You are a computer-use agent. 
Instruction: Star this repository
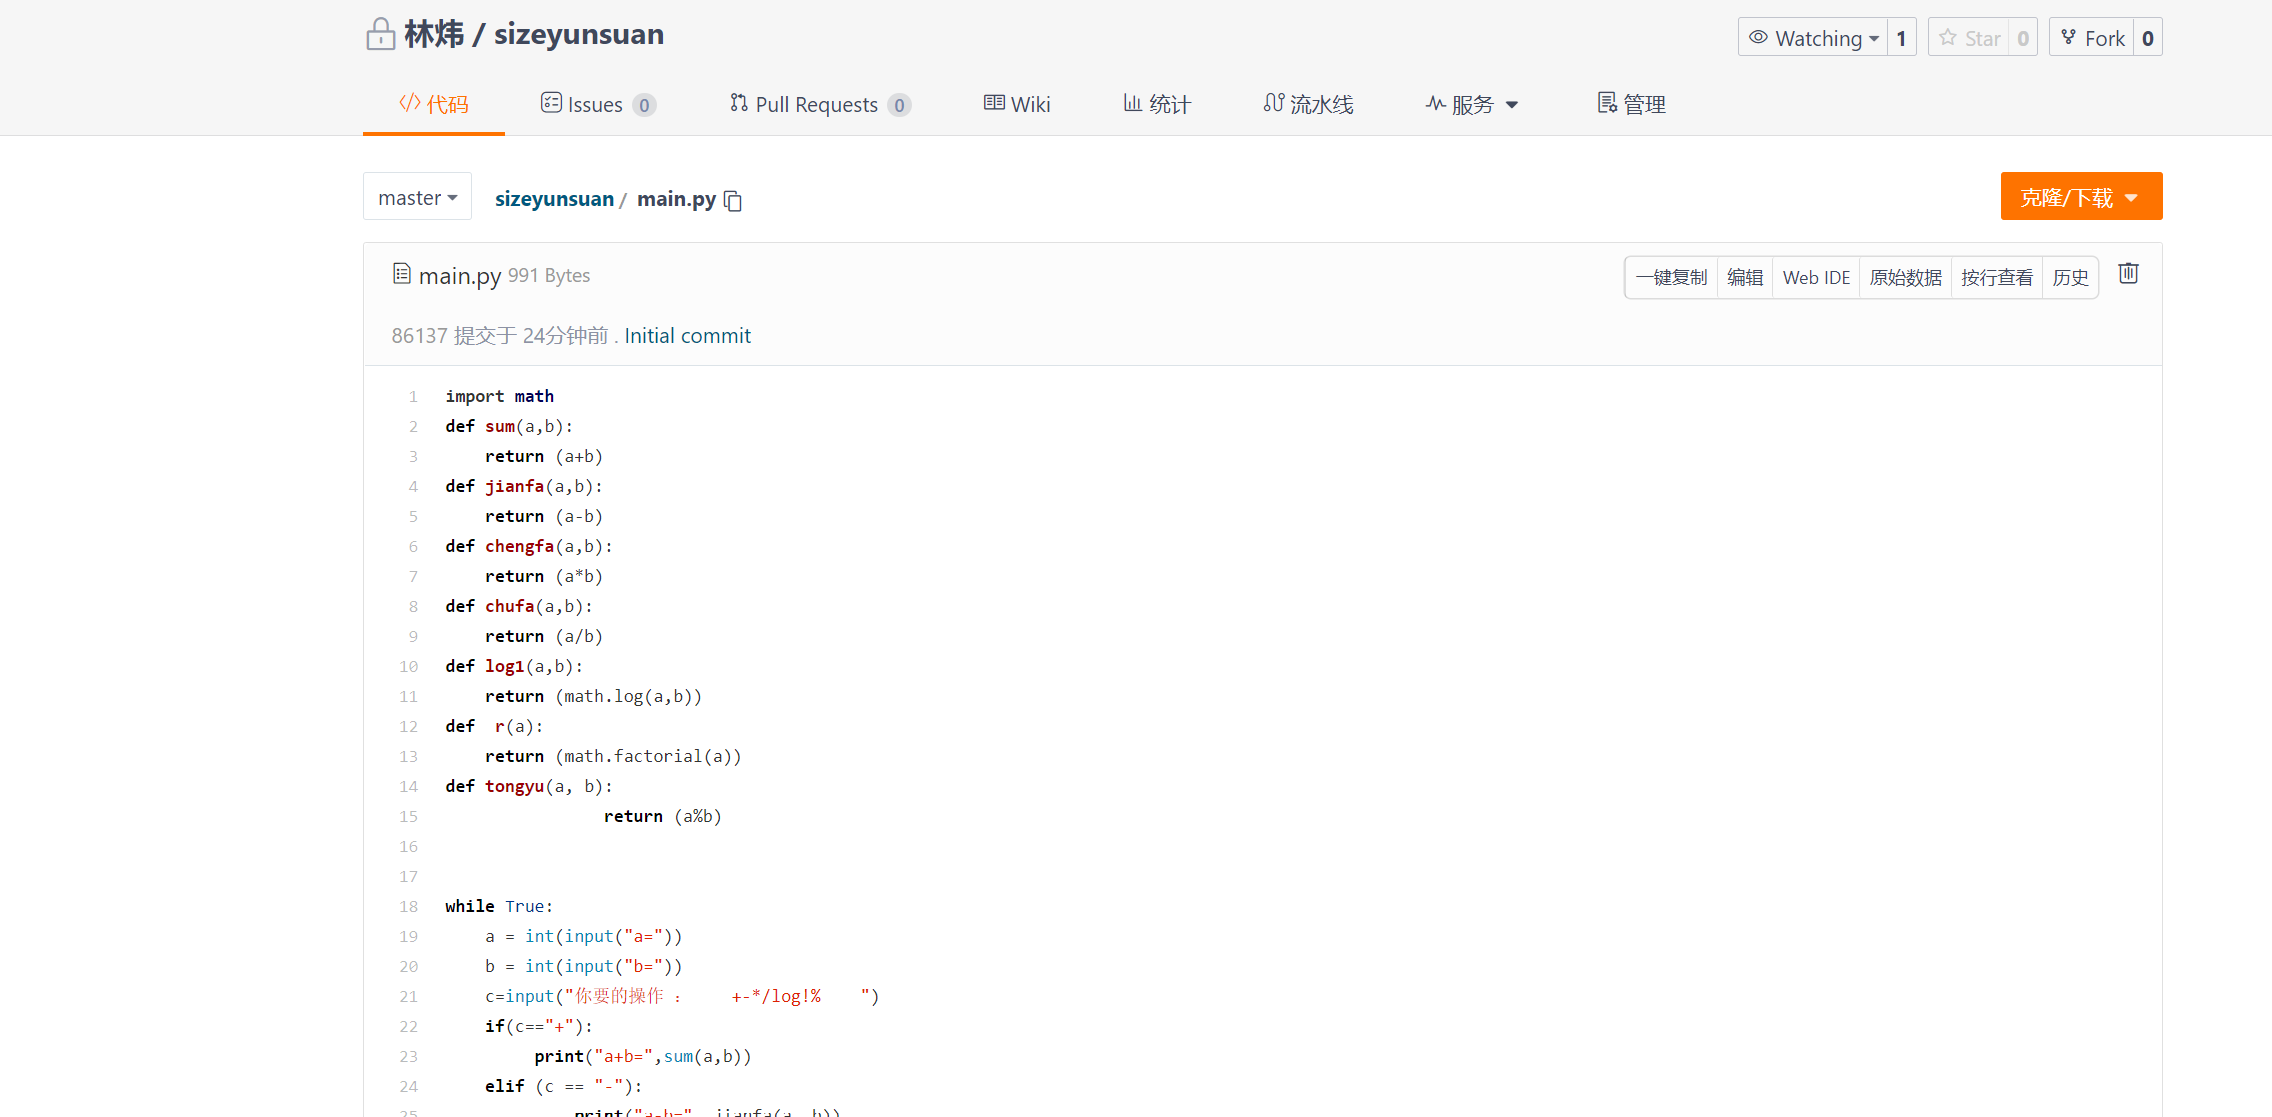click(1970, 38)
